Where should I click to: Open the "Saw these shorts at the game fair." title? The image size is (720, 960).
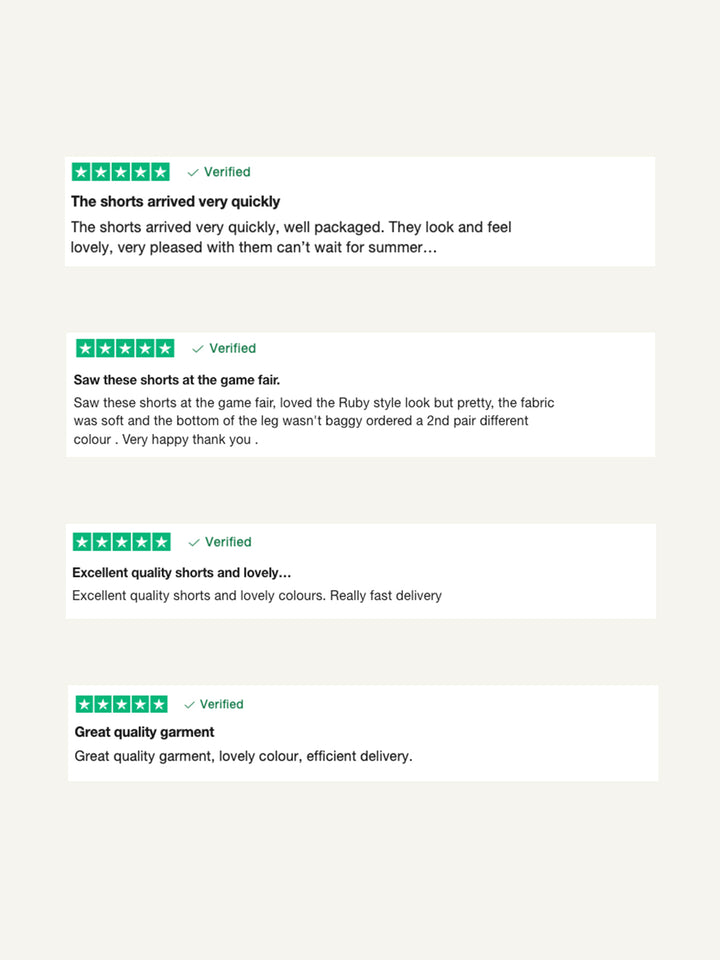[x=177, y=380]
